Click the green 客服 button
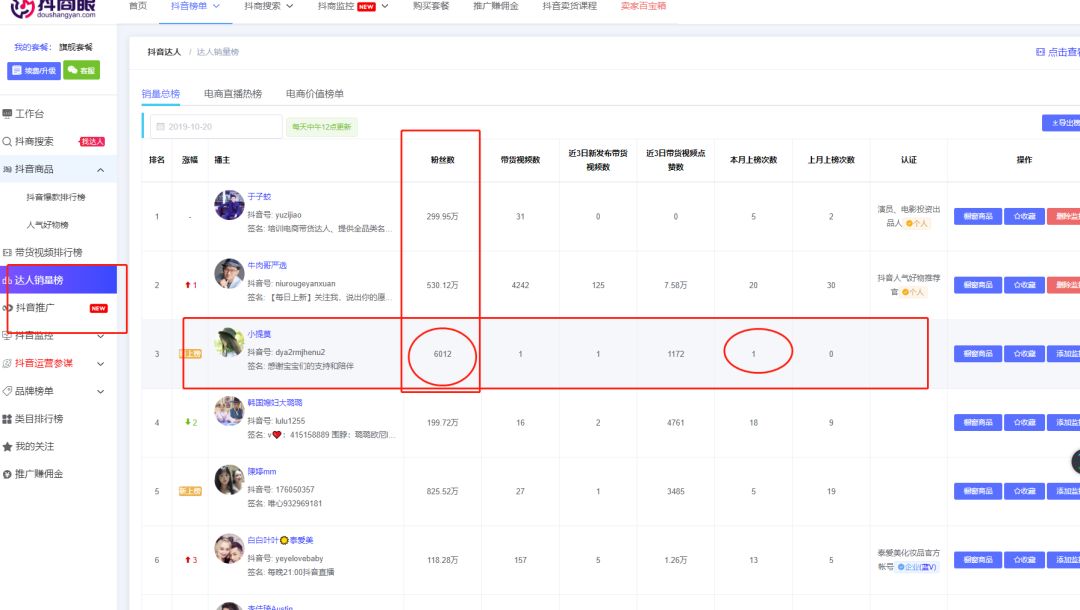This screenshot has width=1080, height=610. pos(81,70)
